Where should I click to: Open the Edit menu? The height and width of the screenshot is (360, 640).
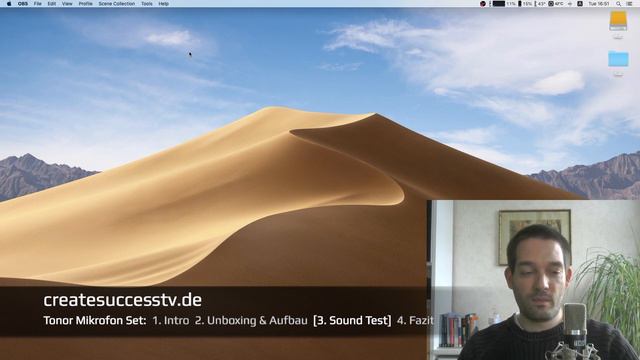(51, 4)
